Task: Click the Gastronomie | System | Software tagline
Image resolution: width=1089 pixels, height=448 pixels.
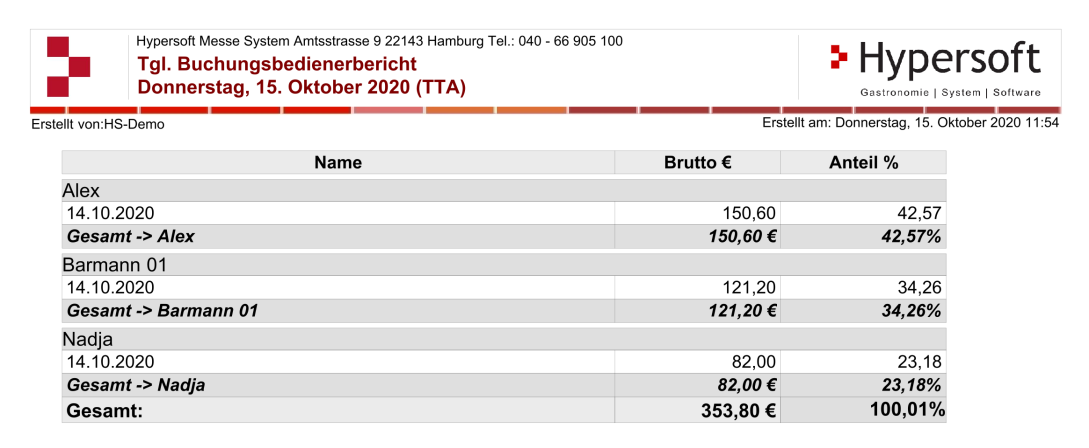Action: tap(950, 92)
